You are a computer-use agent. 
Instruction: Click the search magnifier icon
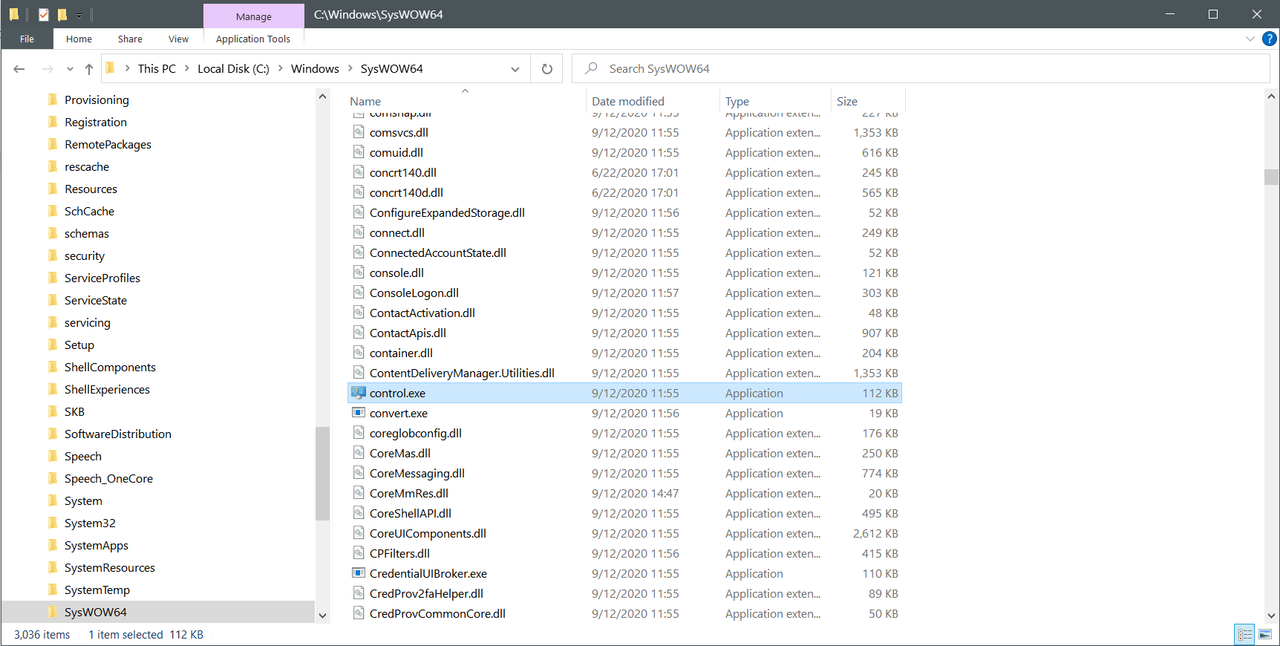coord(591,69)
